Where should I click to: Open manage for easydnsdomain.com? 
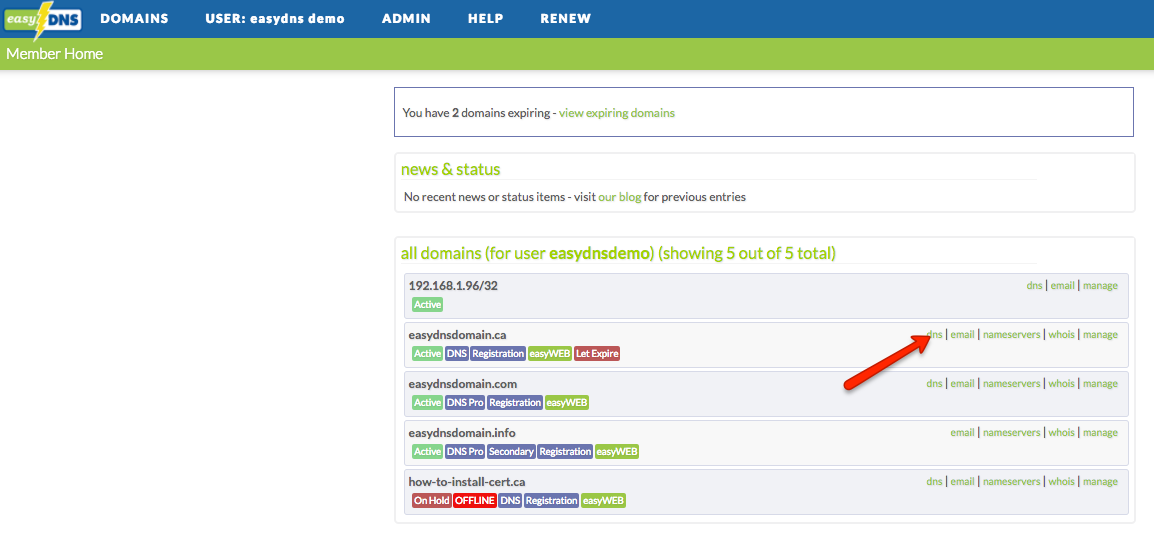tap(1100, 384)
